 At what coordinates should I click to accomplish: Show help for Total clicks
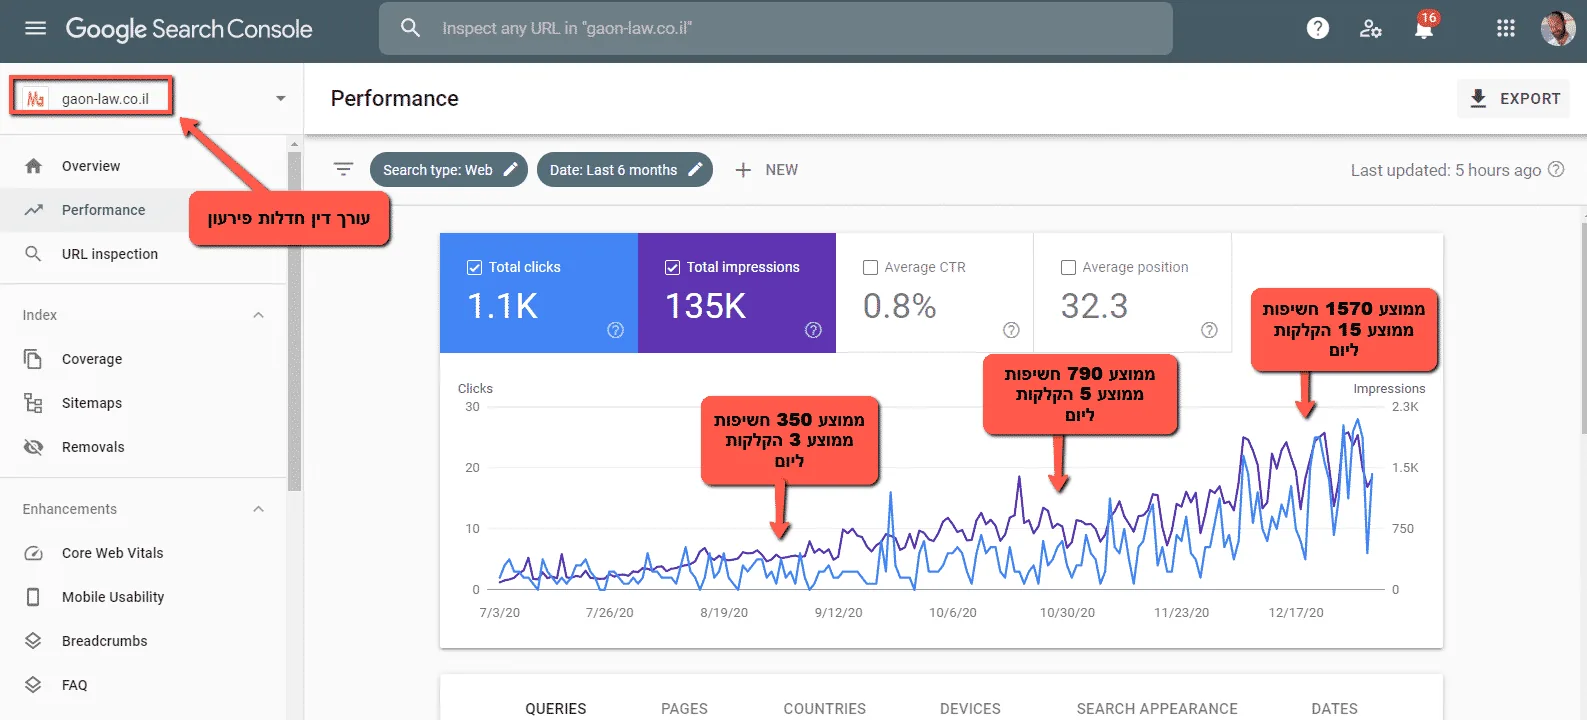(615, 330)
